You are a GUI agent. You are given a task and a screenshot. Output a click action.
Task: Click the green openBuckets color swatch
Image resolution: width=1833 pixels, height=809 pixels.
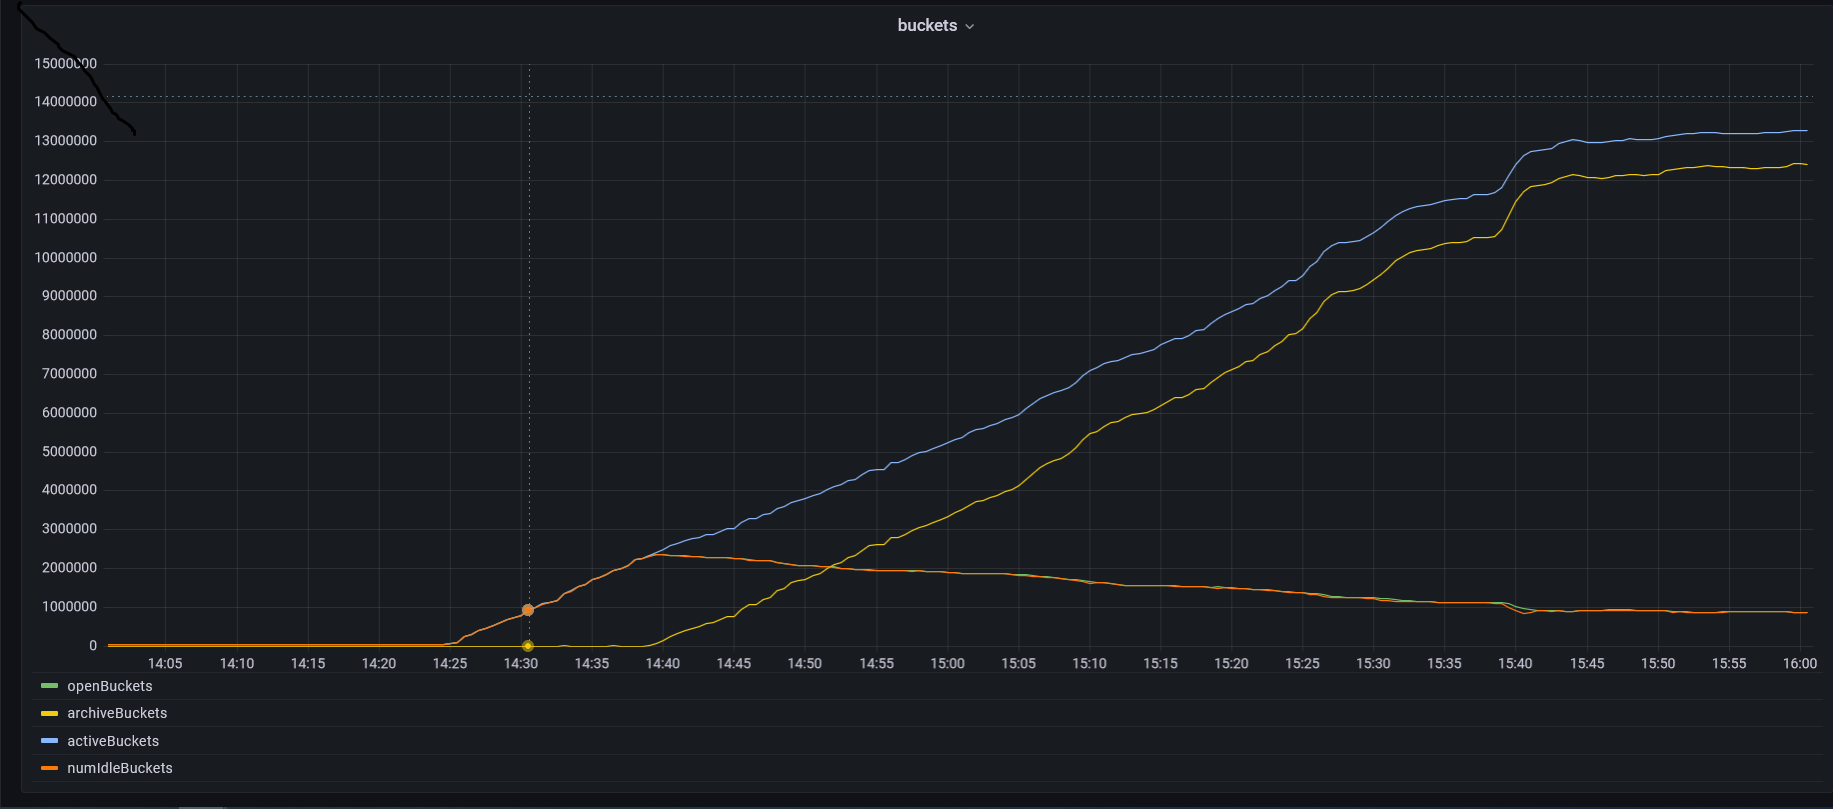[x=49, y=686]
